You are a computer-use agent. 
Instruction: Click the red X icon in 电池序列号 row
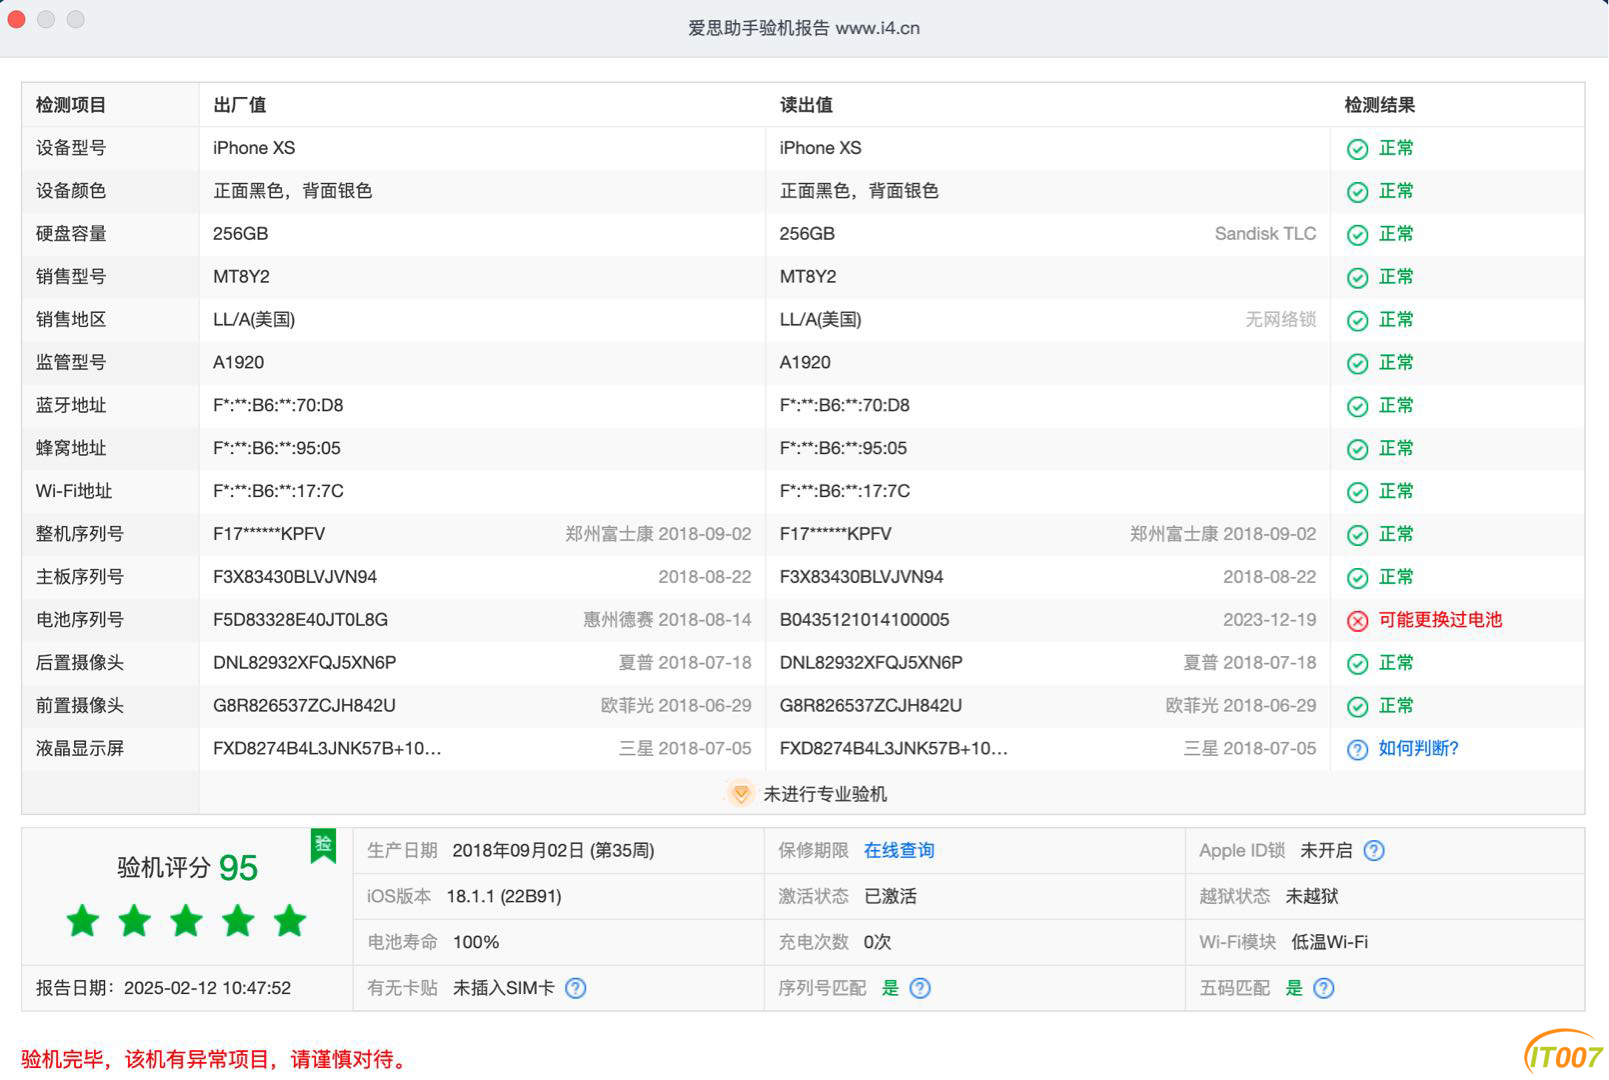click(1357, 621)
